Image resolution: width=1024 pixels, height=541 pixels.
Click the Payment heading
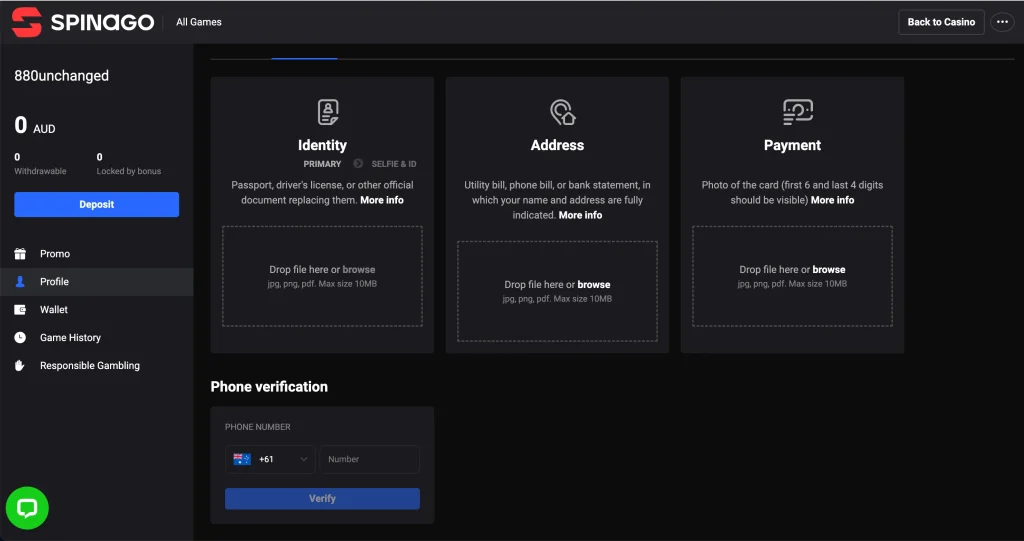tap(792, 145)
